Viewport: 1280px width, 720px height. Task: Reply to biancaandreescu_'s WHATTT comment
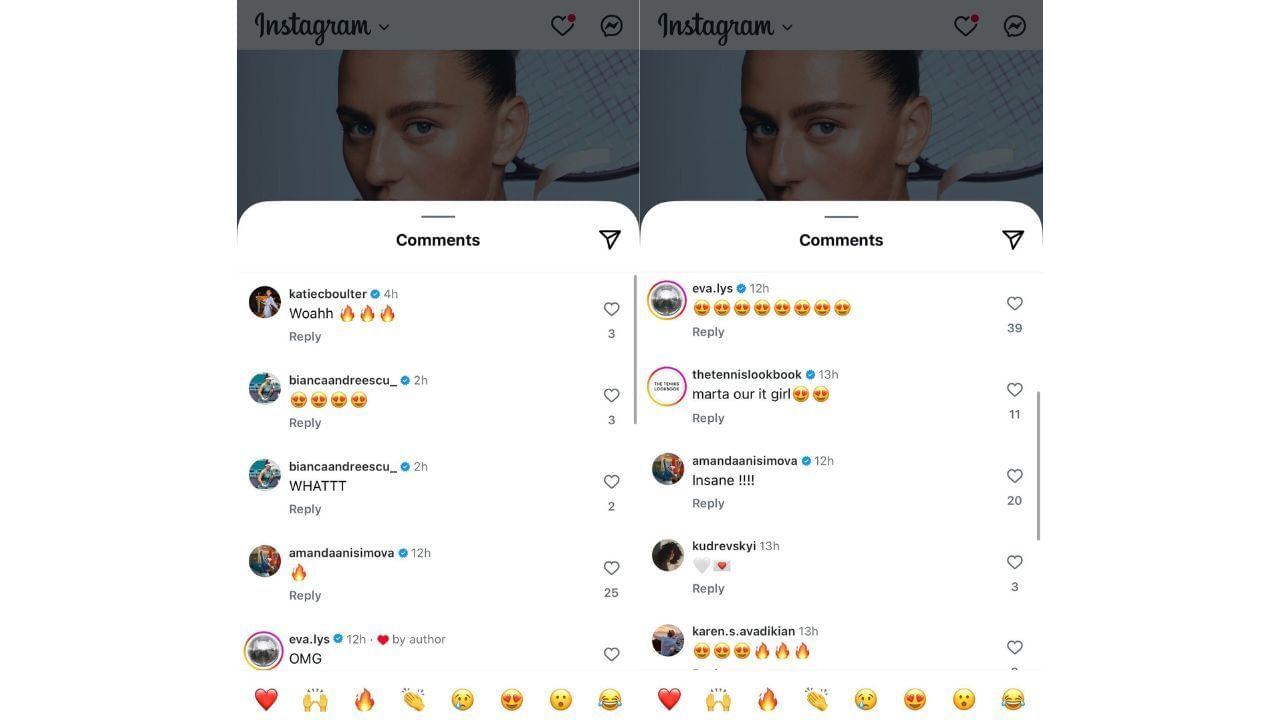[305, 509]
